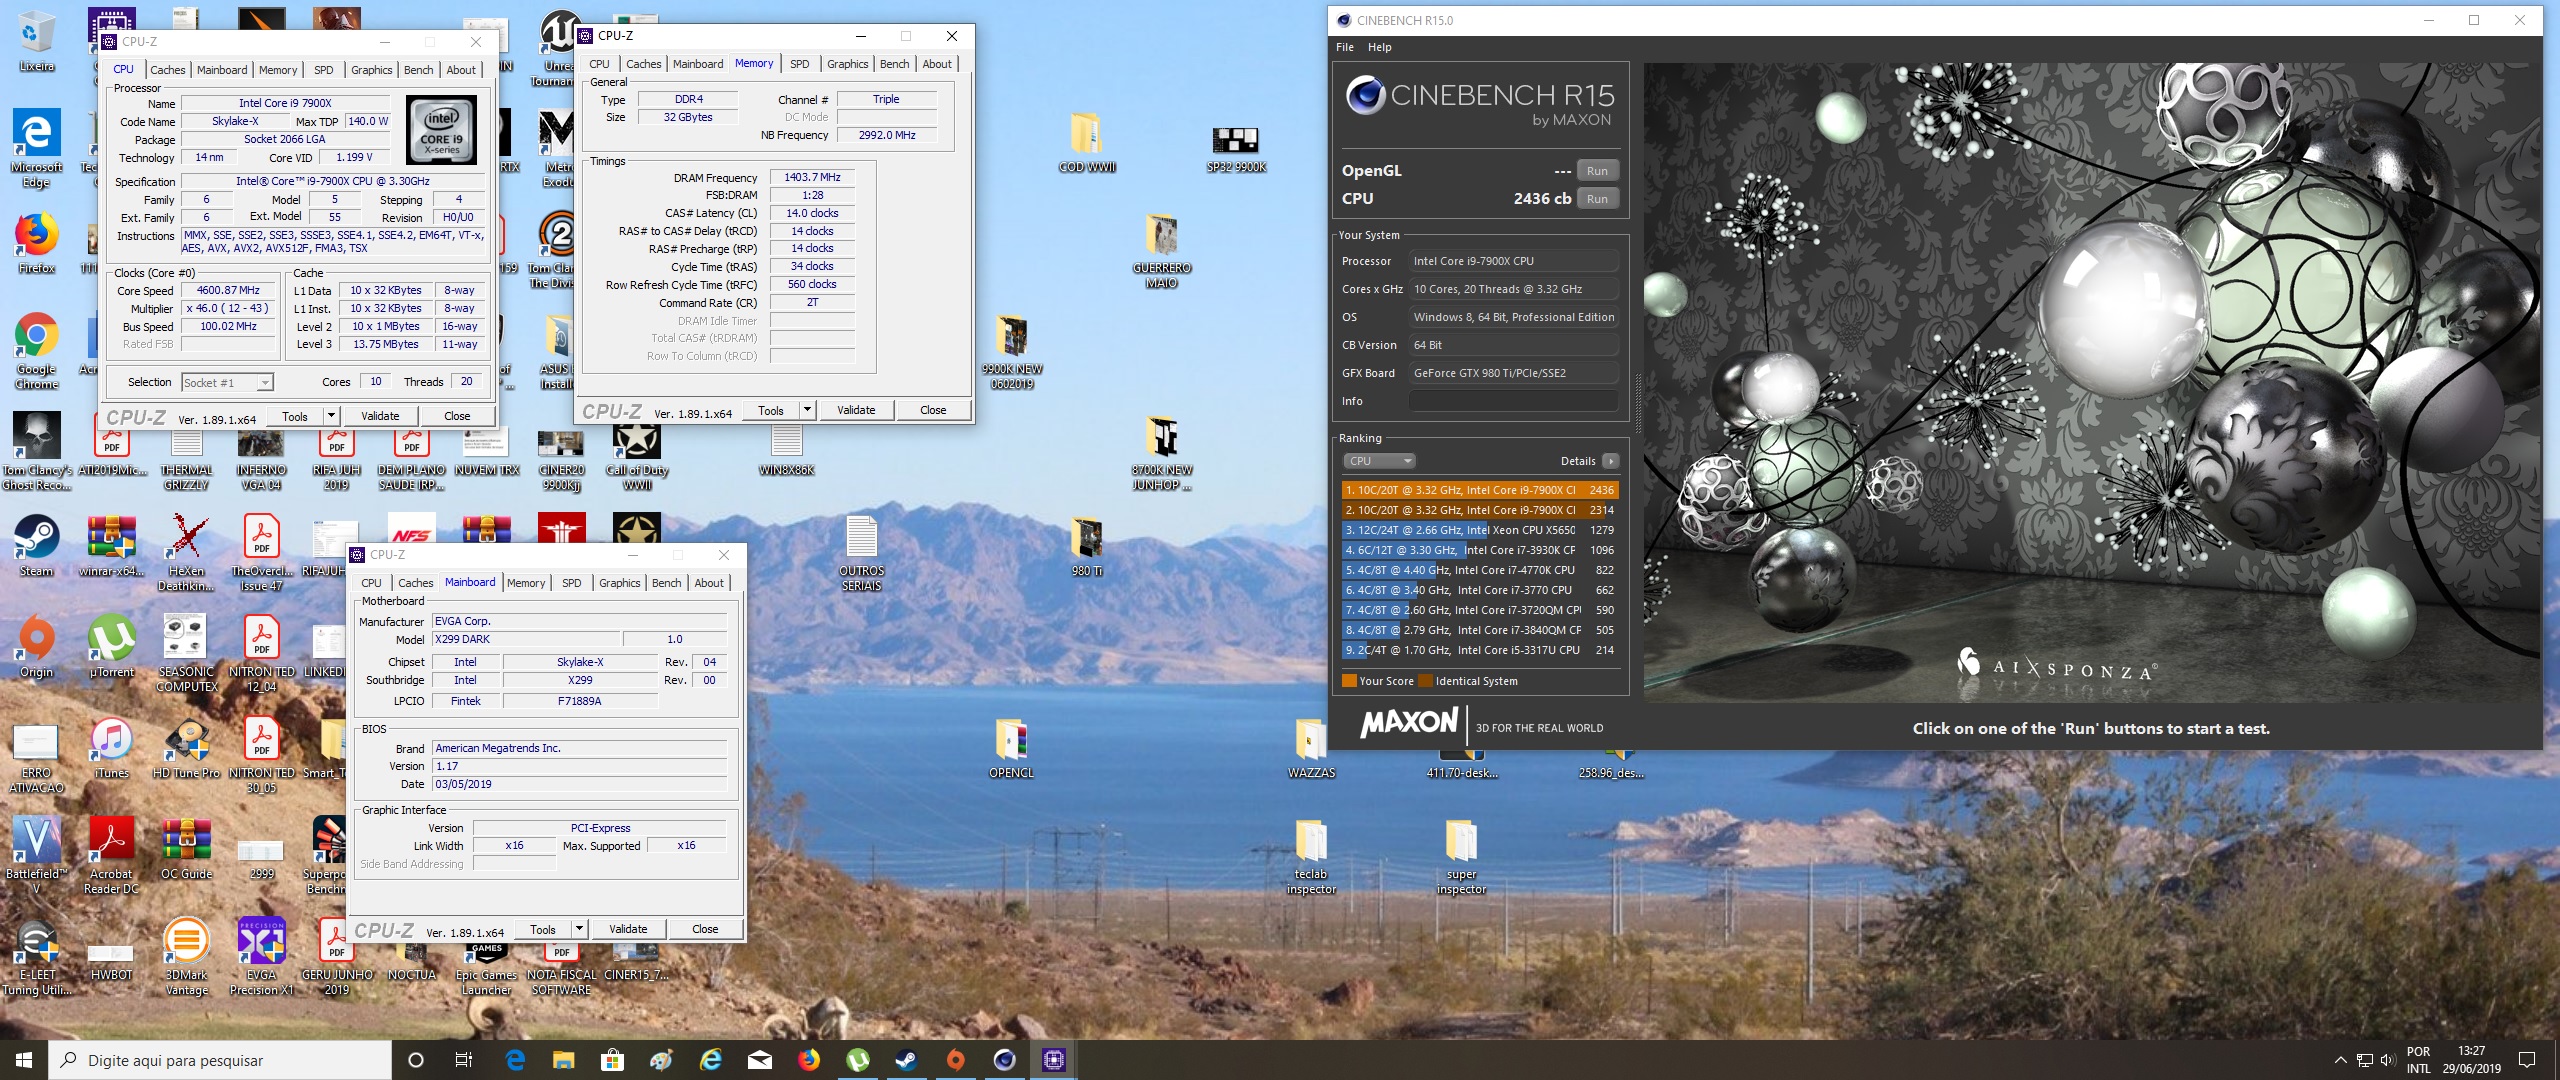Viewport: 2560px width, 1080px height.
Task: Click the Cinebench render image
Action: click(2092, 383)
